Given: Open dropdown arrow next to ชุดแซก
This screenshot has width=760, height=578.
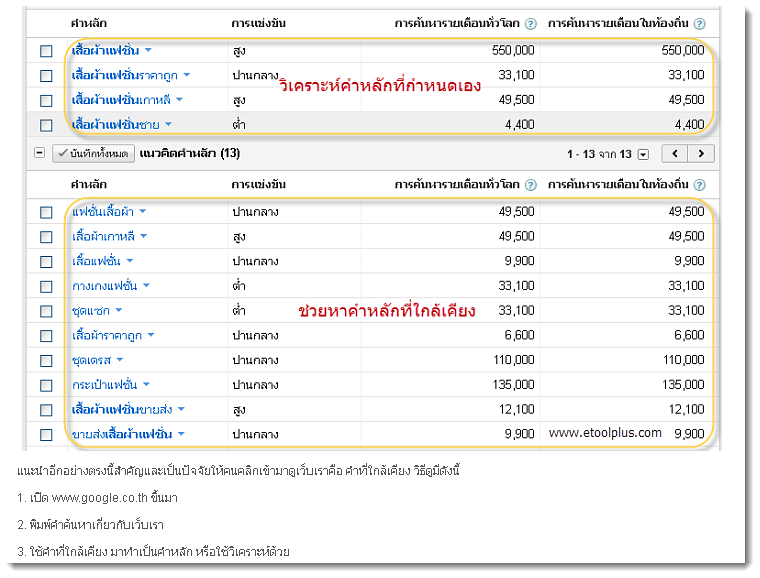Looking at the screenshot, I should [119, 310].
